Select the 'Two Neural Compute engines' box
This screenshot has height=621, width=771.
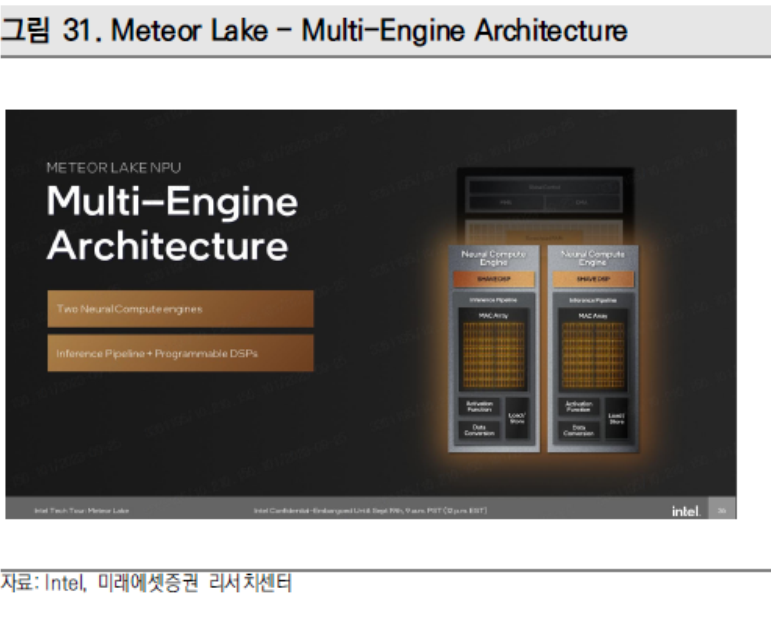point(180,309)
